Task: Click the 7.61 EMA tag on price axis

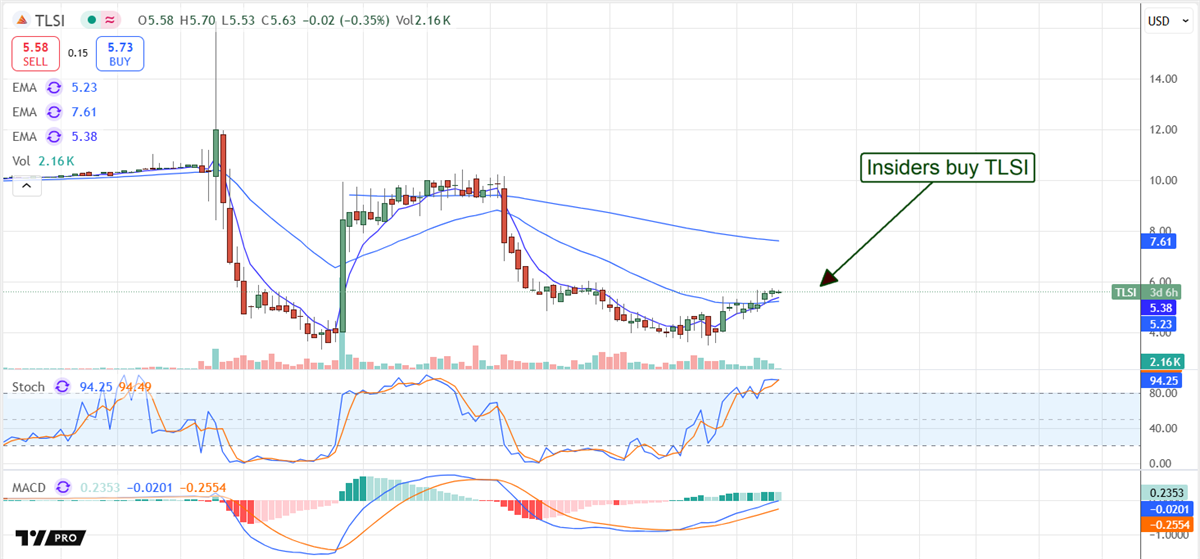Action: pyautogui.click(x=1156, y=242)
